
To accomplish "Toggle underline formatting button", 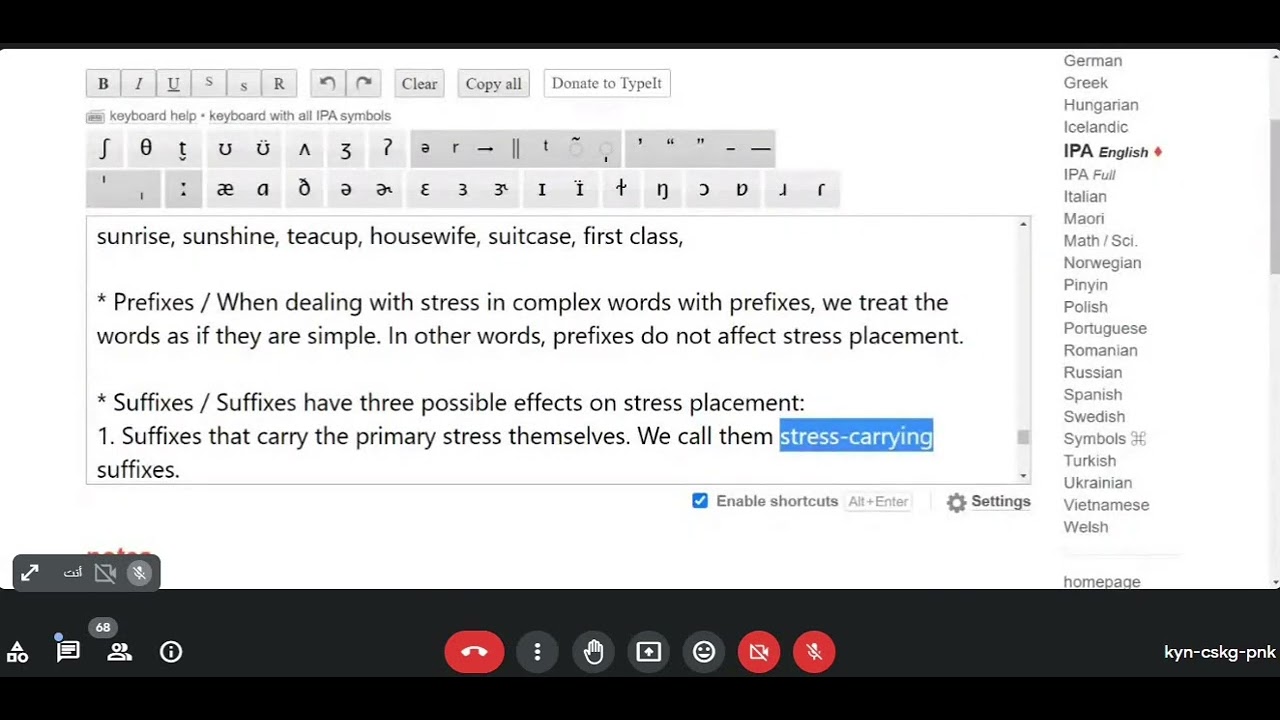I will click(173, 83).
